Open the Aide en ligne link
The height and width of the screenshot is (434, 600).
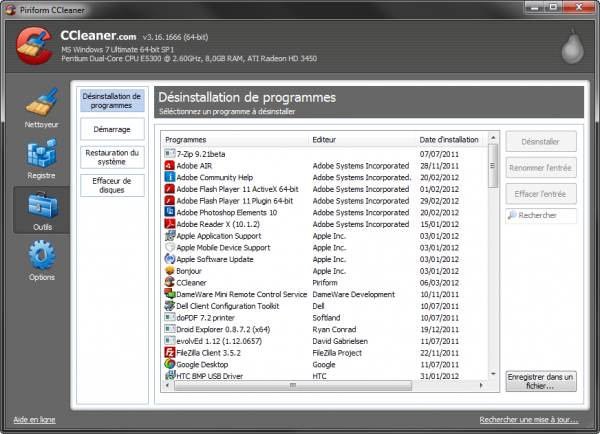(x=34, y=420)
